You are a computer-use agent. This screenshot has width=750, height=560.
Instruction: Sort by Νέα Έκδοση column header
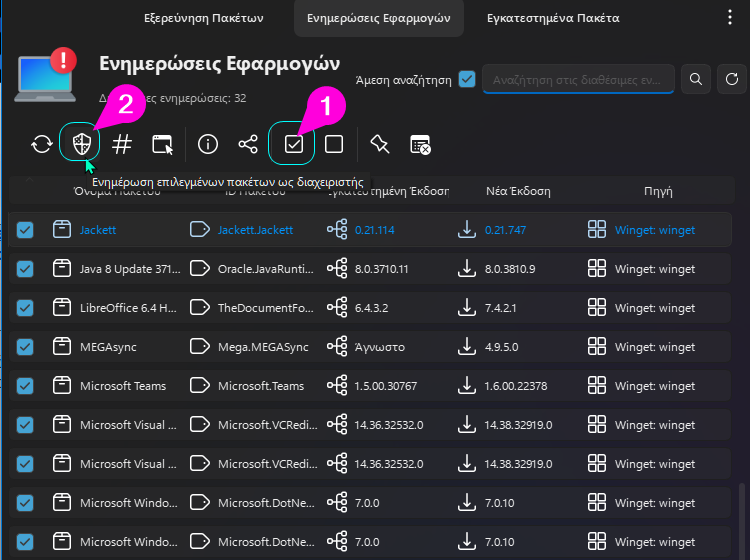click(518, 191)
